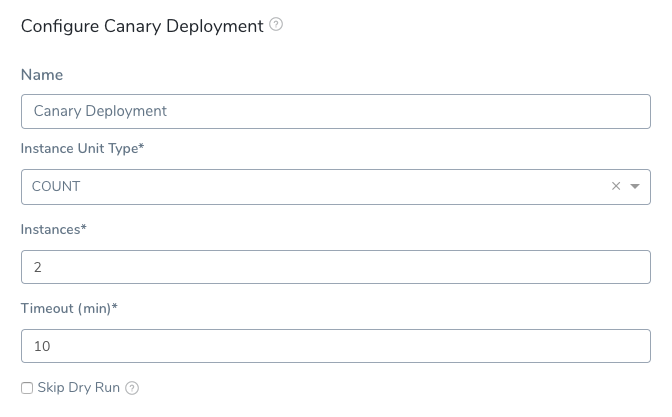Focus the Name input field
This screenshot has width=672, height=417.
[x=336, y=111]
